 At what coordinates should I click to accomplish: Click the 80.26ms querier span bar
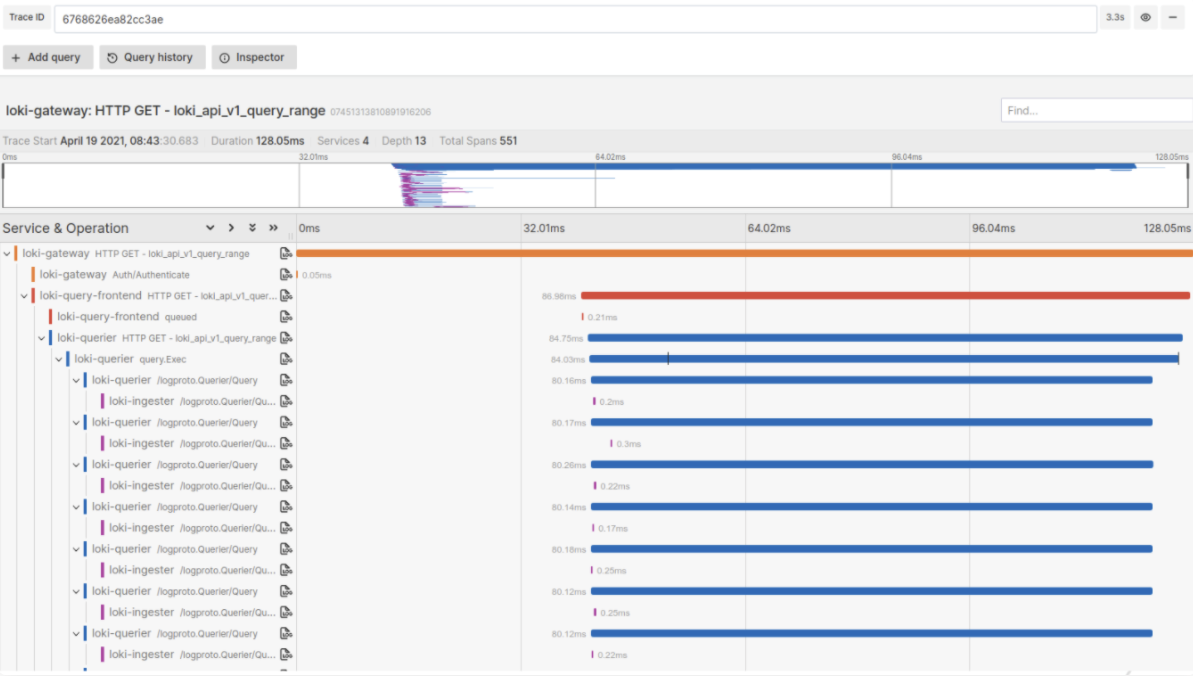872,464
